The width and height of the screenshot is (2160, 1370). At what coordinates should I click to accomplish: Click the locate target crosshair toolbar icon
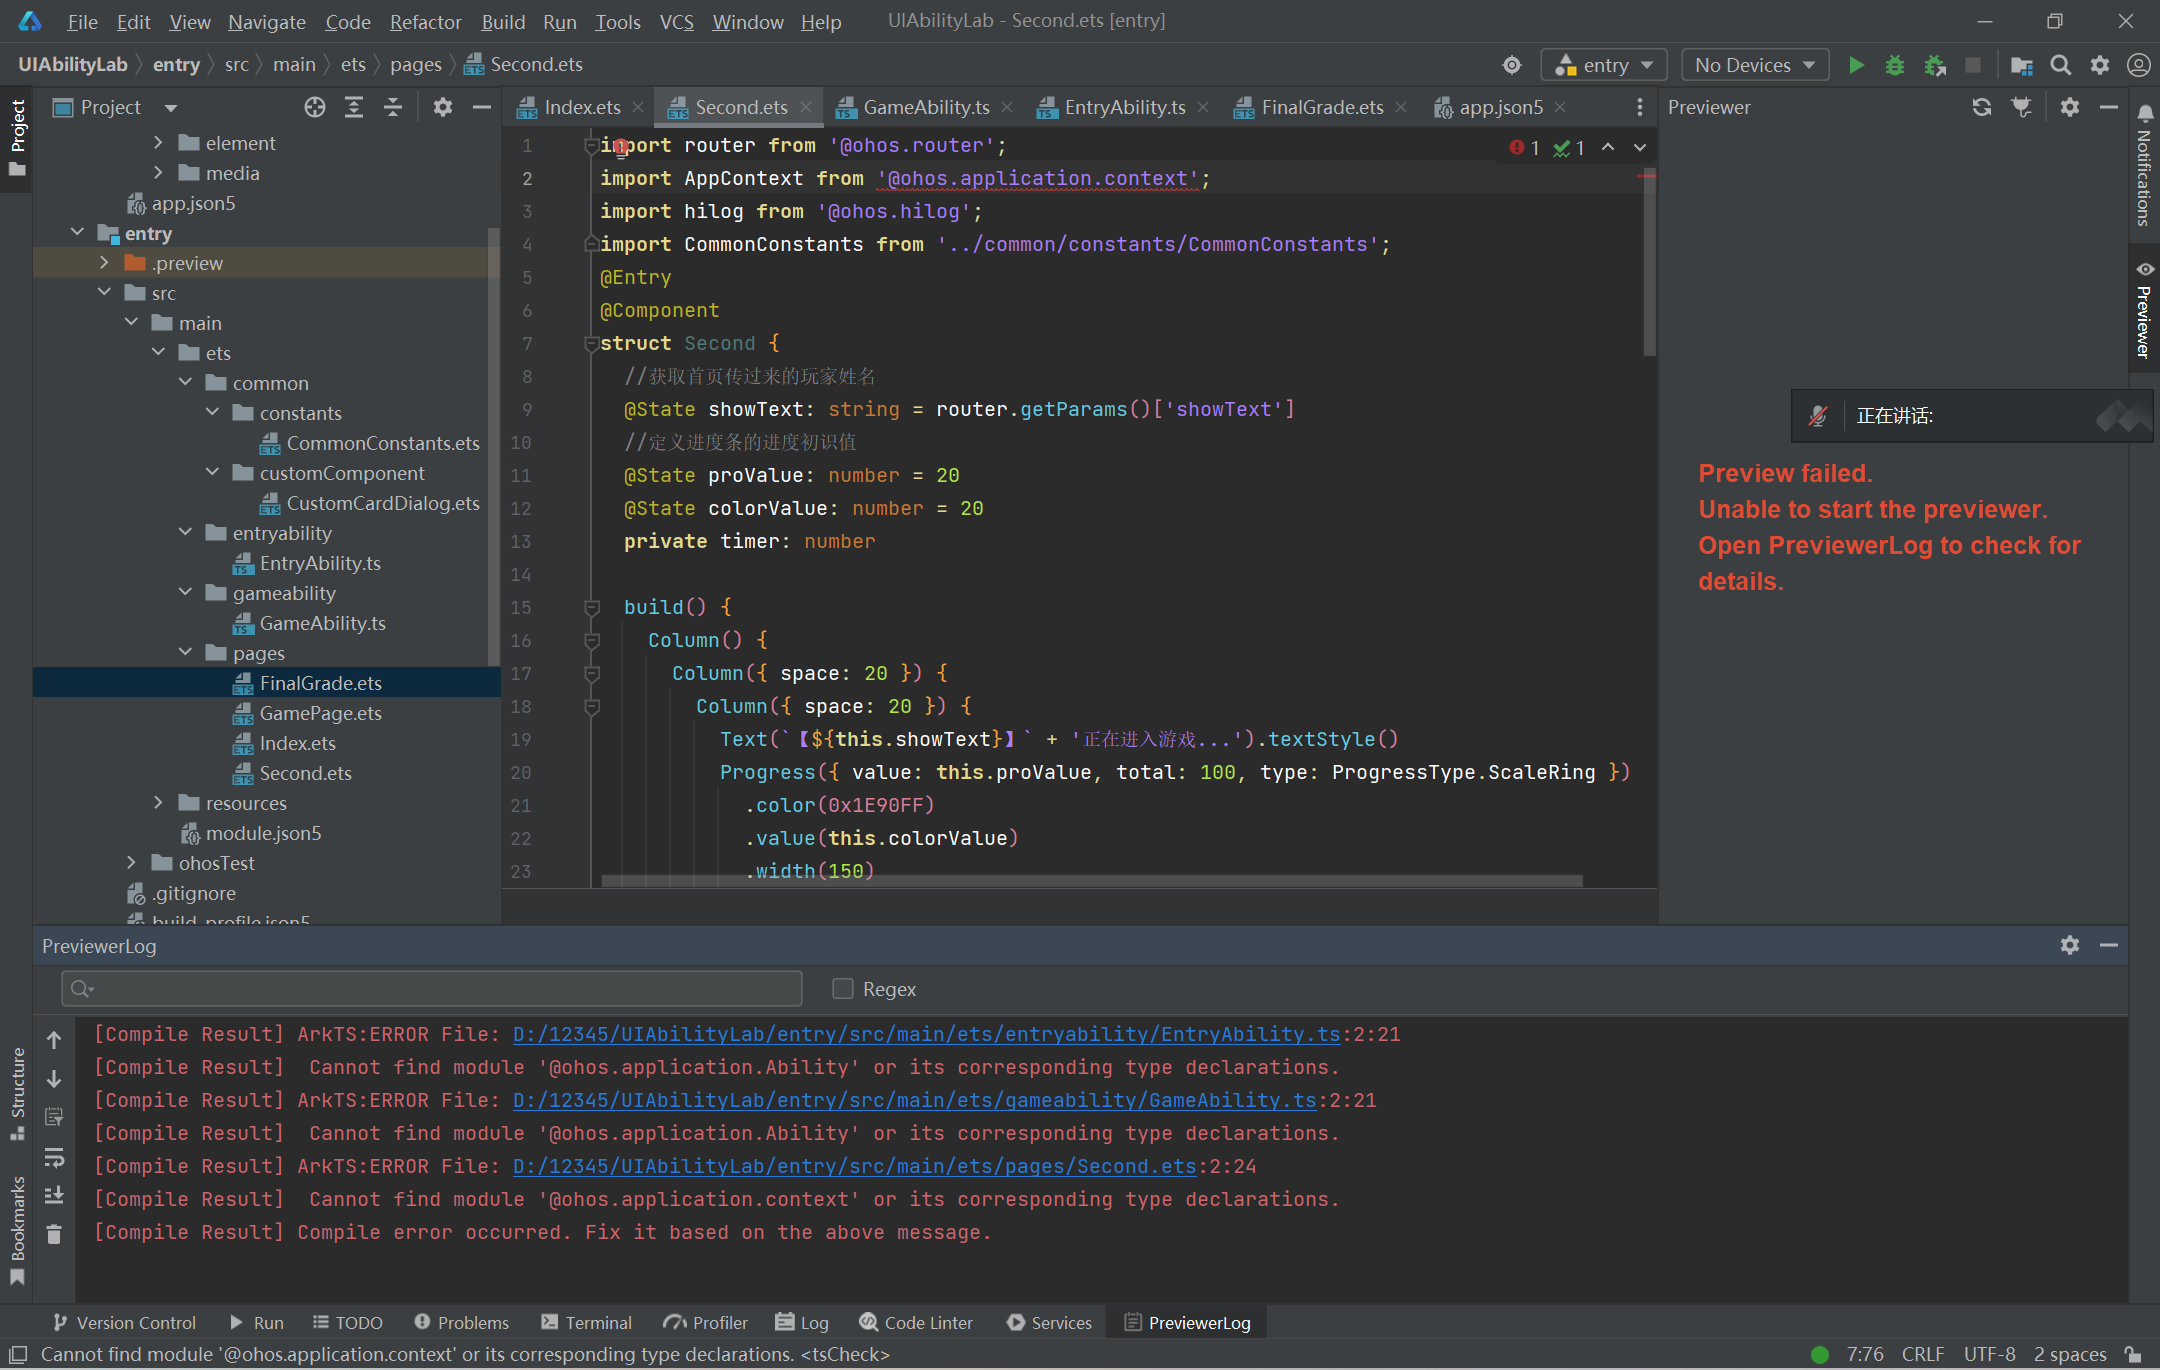click(x=1512, y=65)
